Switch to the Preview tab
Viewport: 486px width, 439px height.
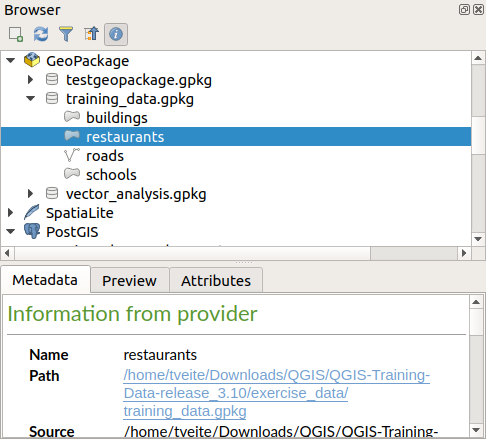tap(129, 281)
